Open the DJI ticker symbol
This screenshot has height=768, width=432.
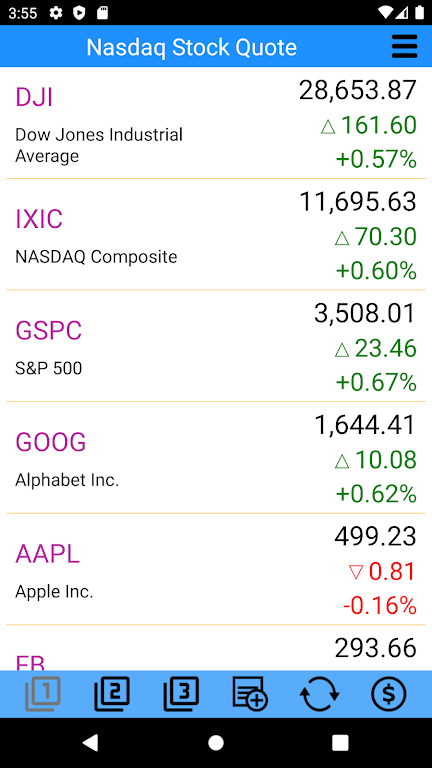34,97
